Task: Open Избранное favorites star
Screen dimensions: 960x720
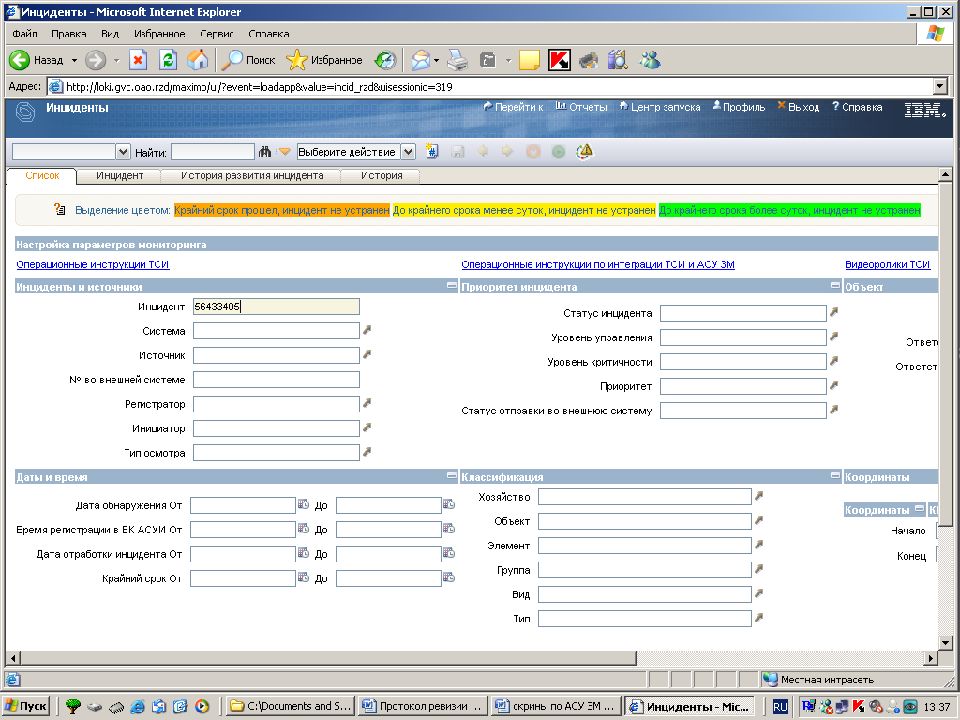Action: (324, 60)
